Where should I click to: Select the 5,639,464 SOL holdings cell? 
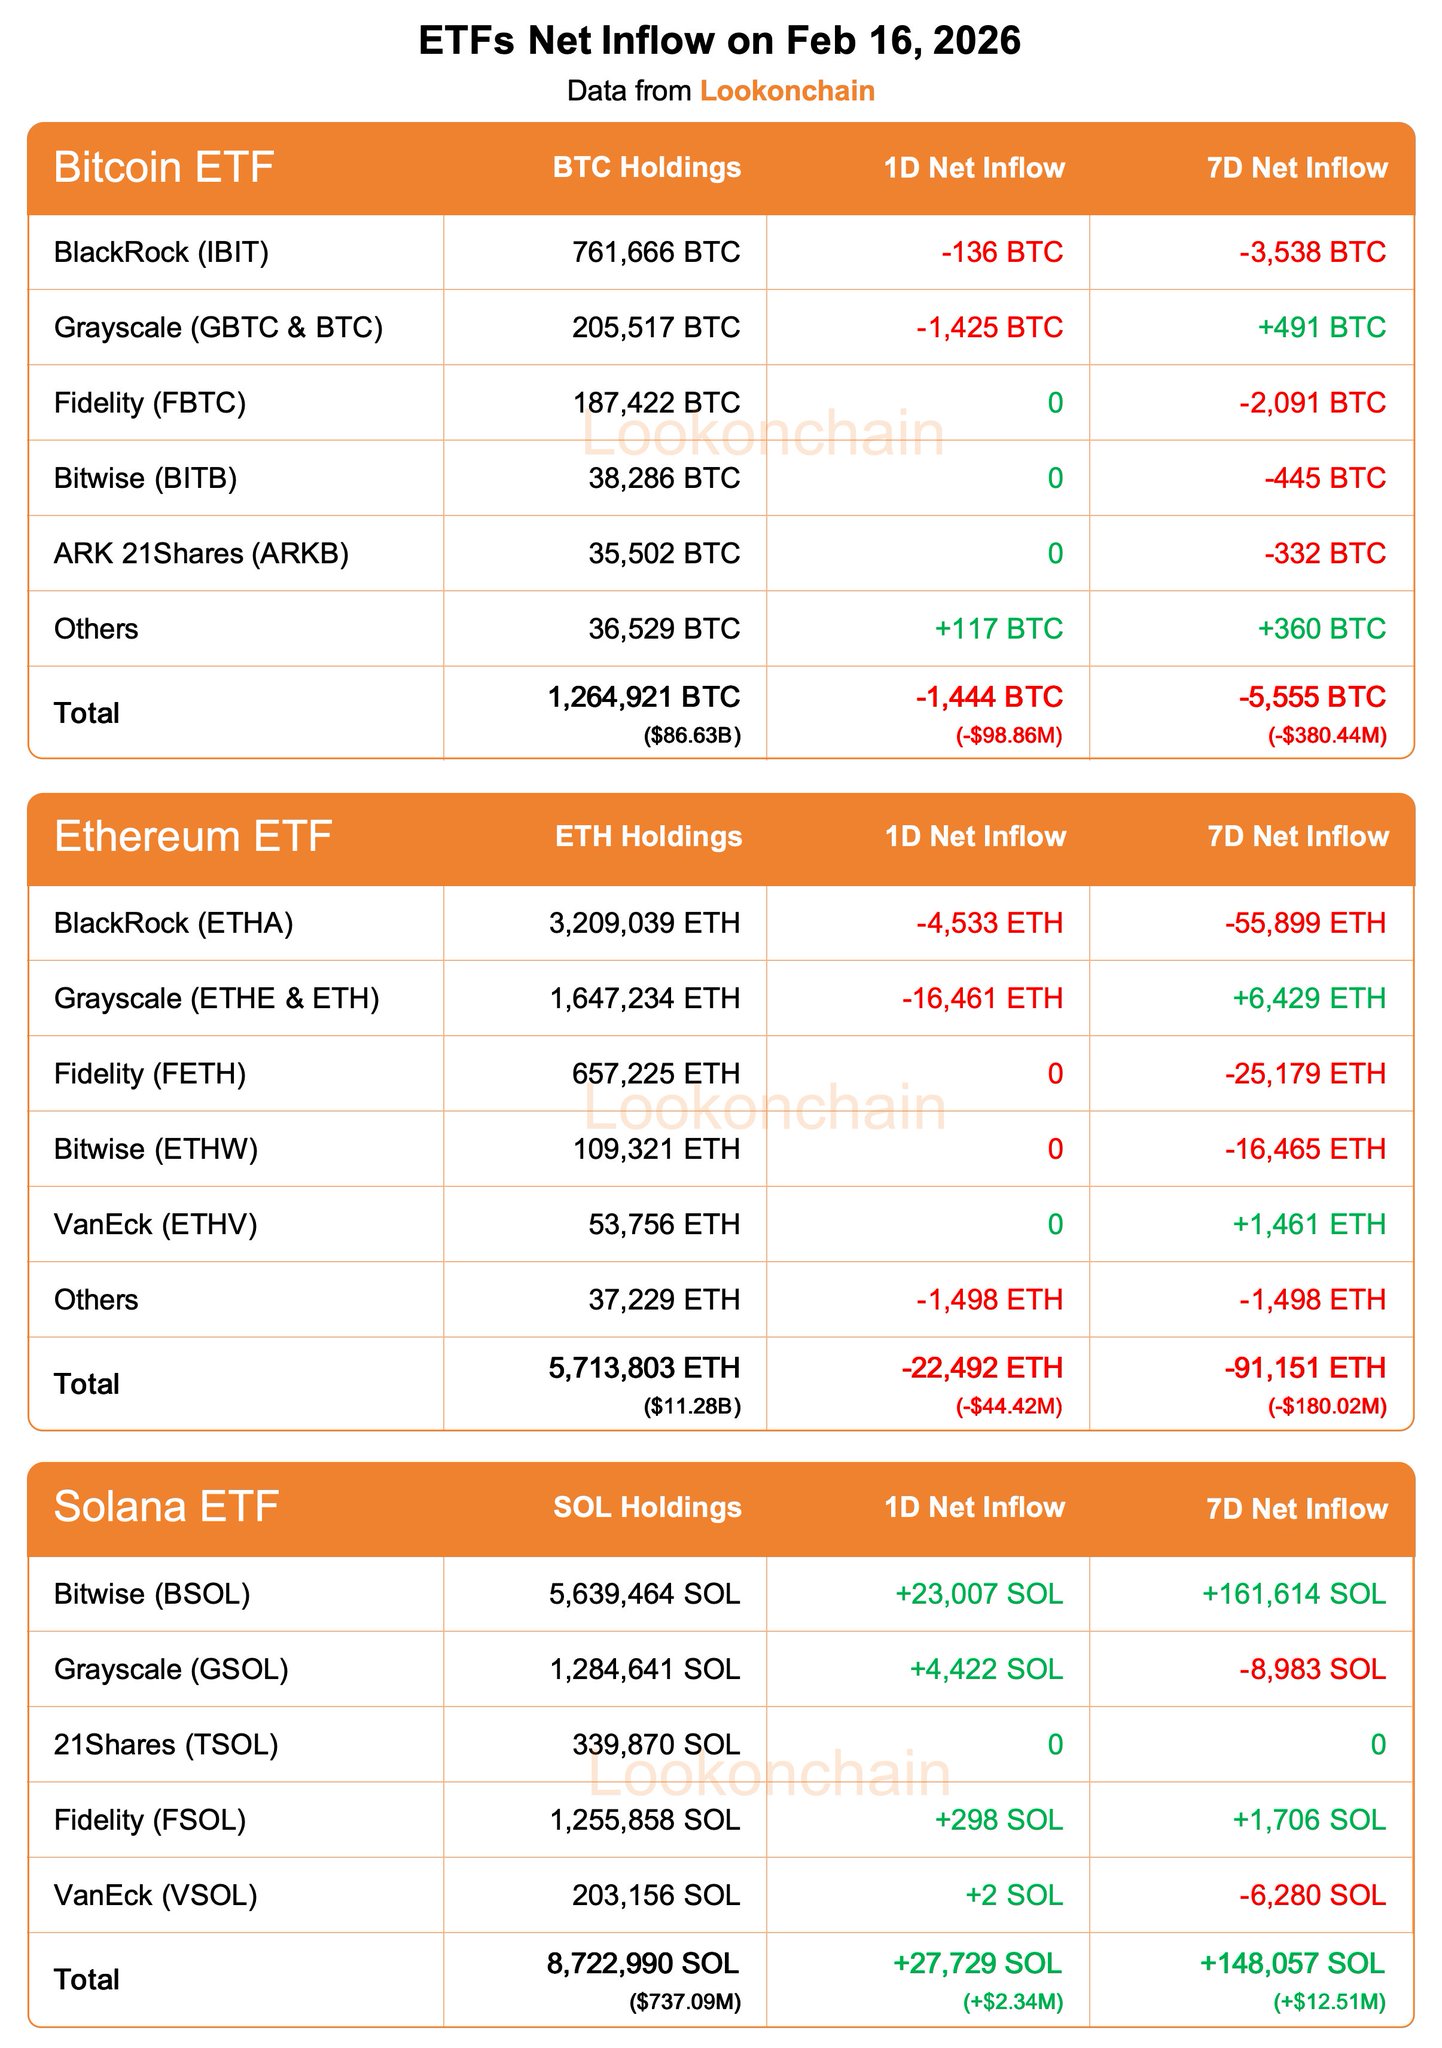click(x=644, y=1593)
